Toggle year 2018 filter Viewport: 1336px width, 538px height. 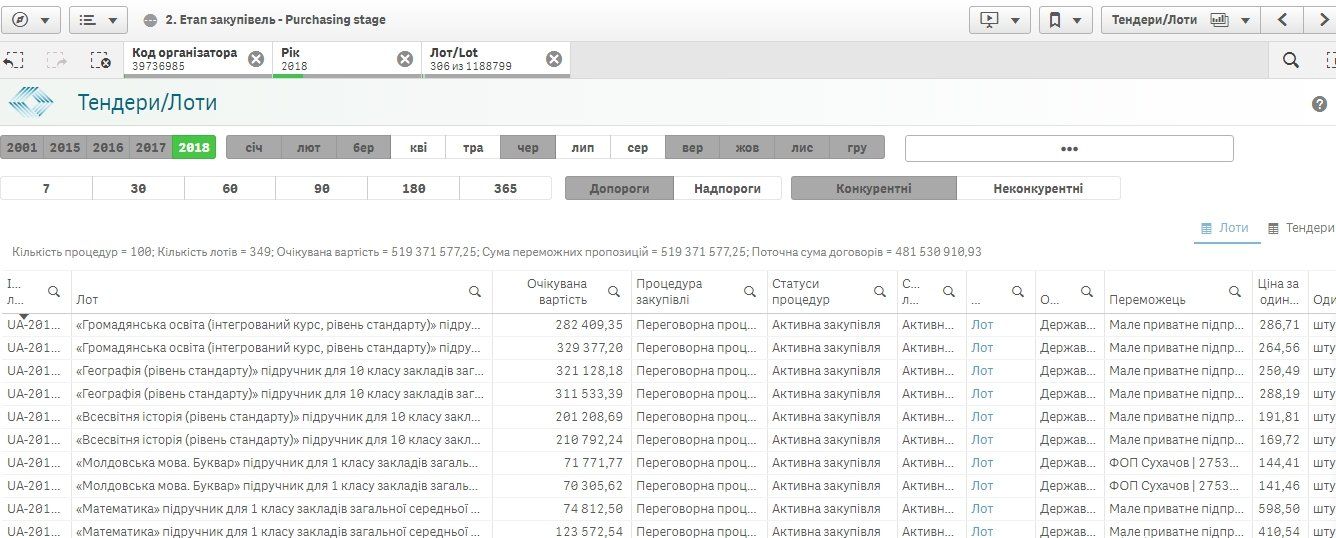click(194, 147)
